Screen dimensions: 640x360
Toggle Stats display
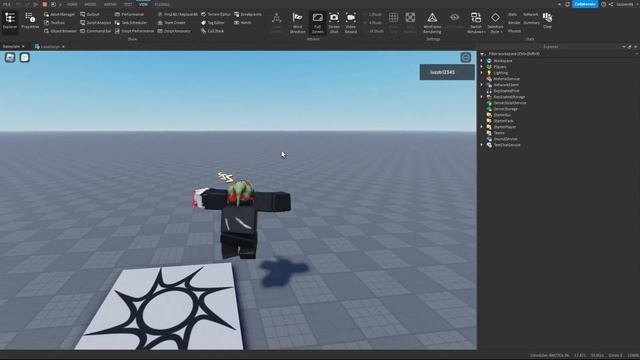click(512, 14)
